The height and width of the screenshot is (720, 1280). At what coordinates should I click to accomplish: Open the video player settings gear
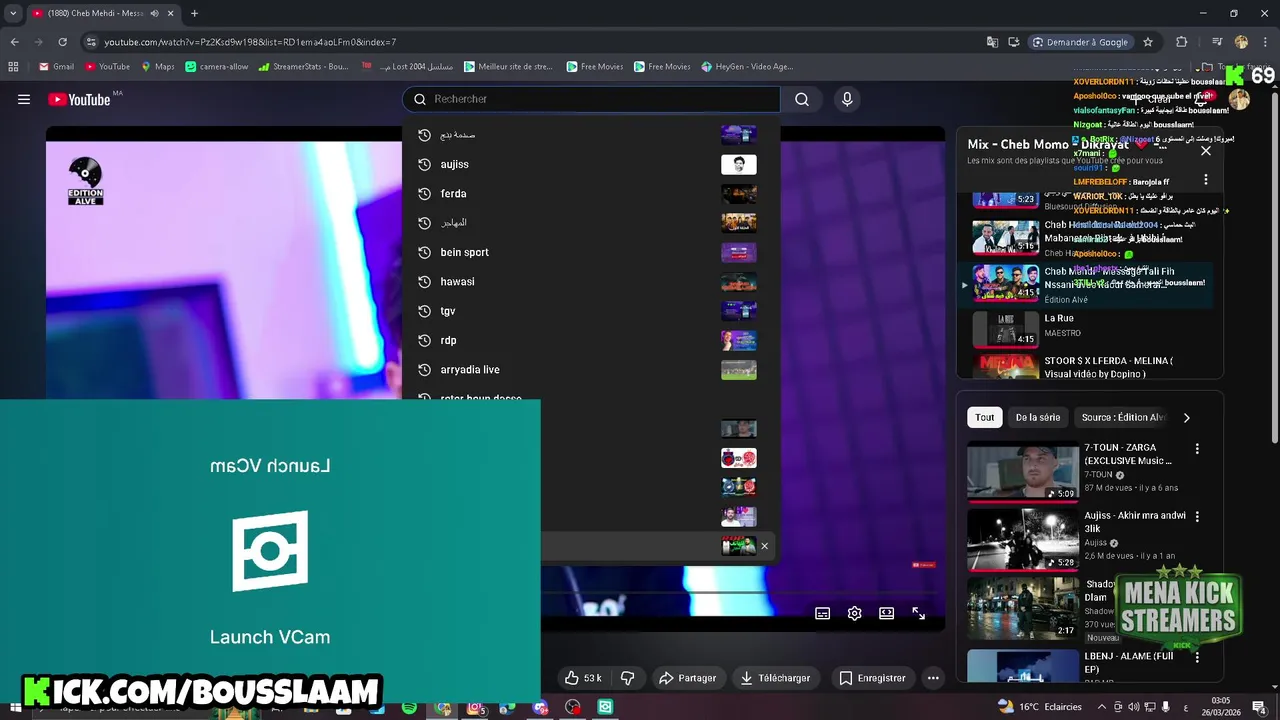(x=854, y=614)
